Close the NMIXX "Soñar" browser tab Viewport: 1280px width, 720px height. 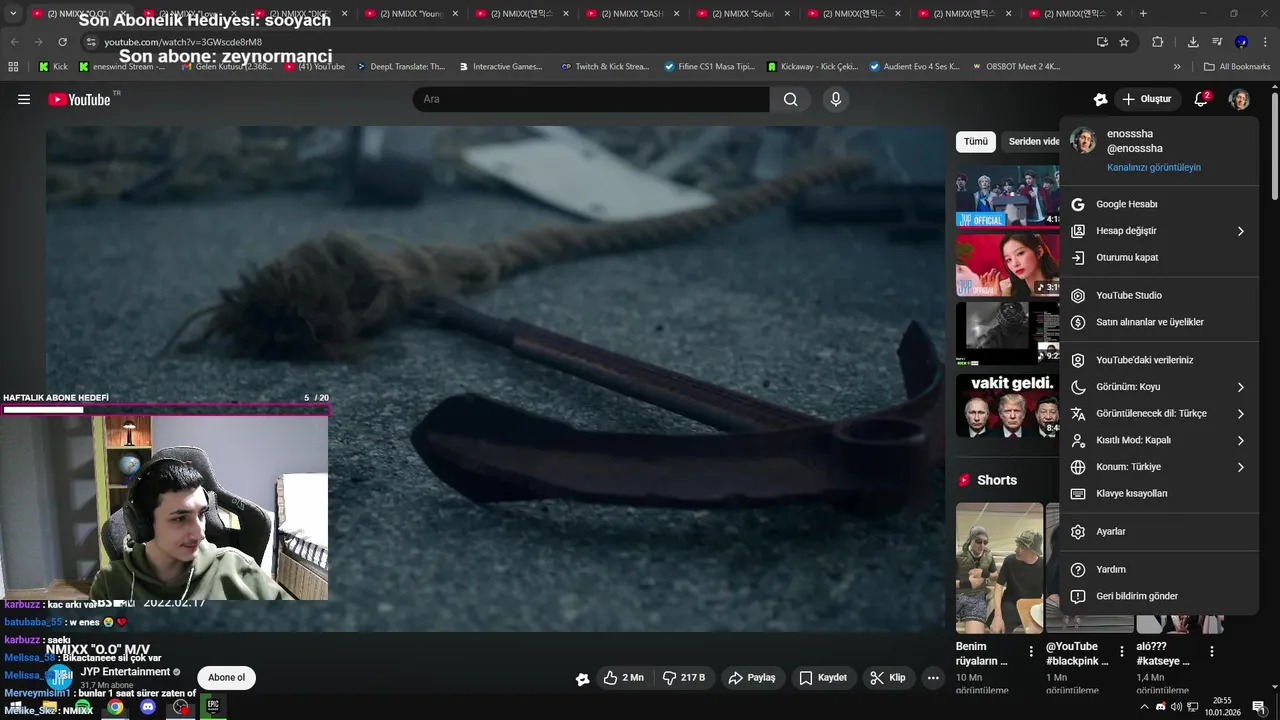pyautogui.click(x=787, y=13)
